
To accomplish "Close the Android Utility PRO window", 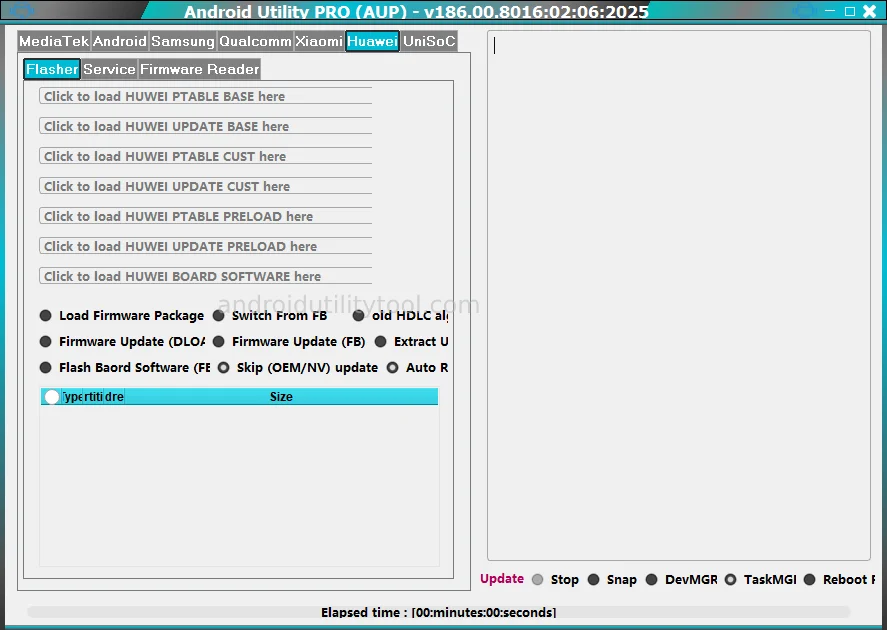I will 870,11.
